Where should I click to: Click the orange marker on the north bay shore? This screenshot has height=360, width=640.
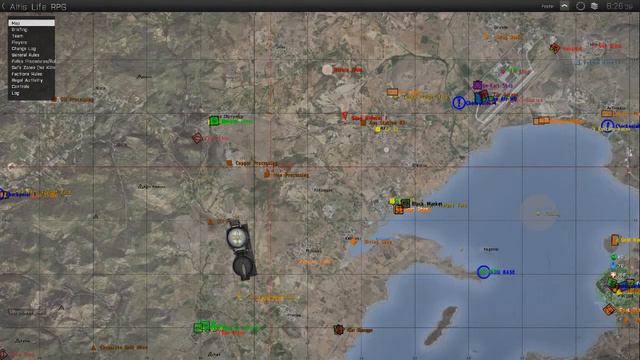coord(542,120)
